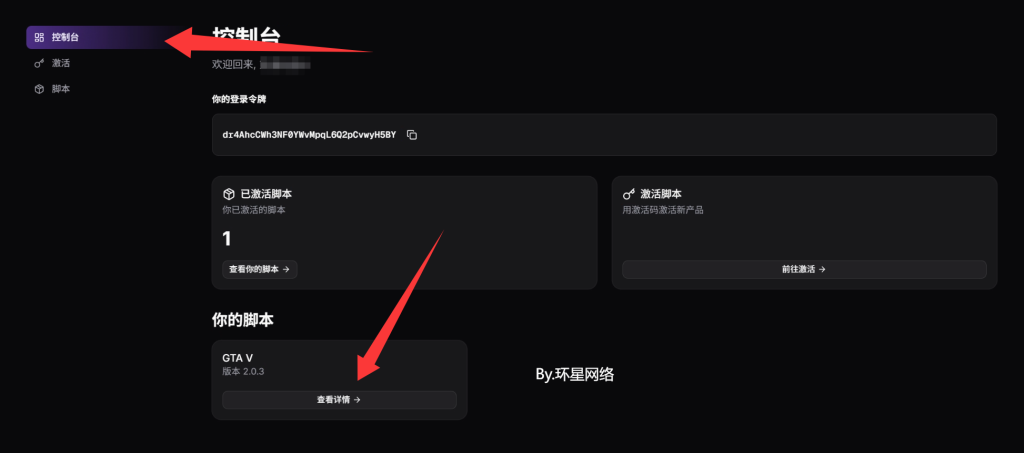Screen dimensions: 1024x453
Task: Click arrow icon inside 前往激活 button
Action: pos(822,270)
